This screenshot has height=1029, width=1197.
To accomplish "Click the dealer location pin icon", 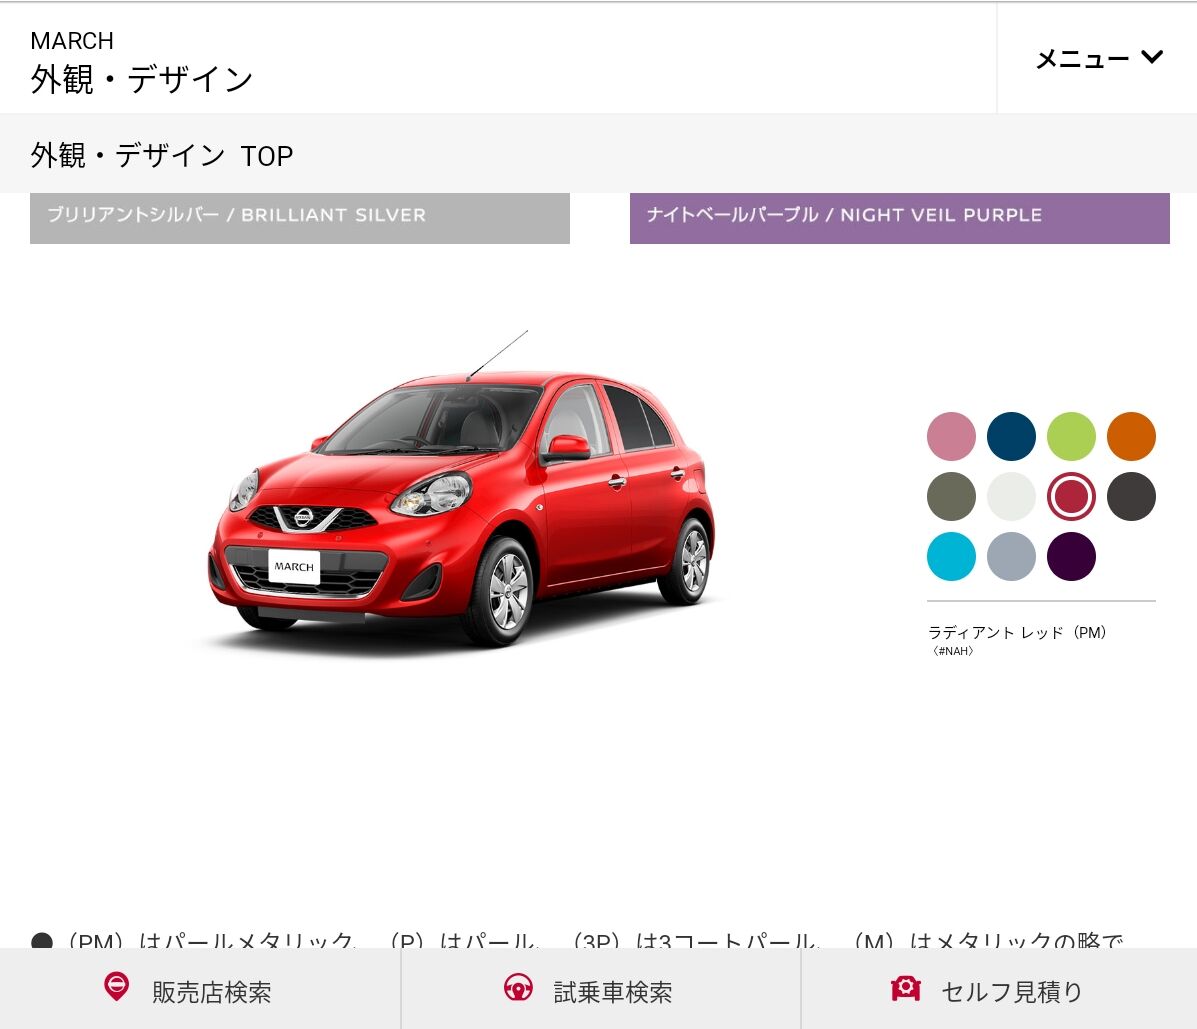I will 116,987.
